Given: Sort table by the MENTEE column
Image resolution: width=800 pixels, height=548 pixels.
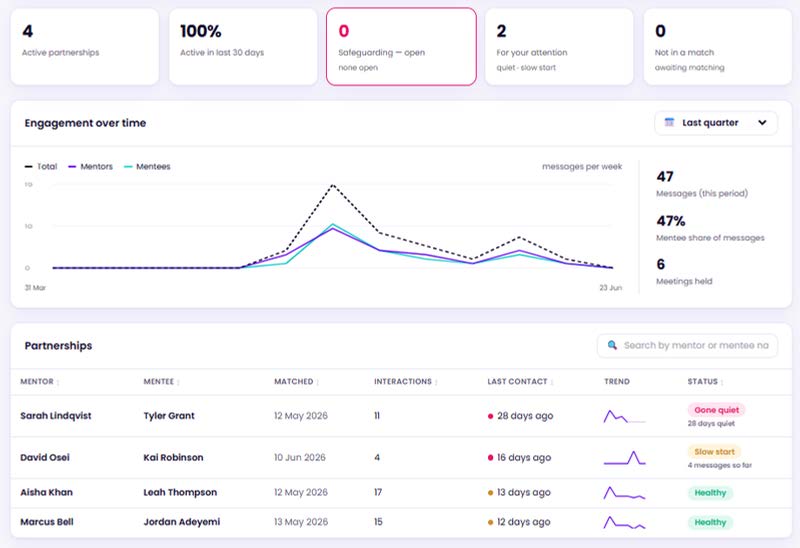Looking at the screenshot, I should tap(161, 382).
